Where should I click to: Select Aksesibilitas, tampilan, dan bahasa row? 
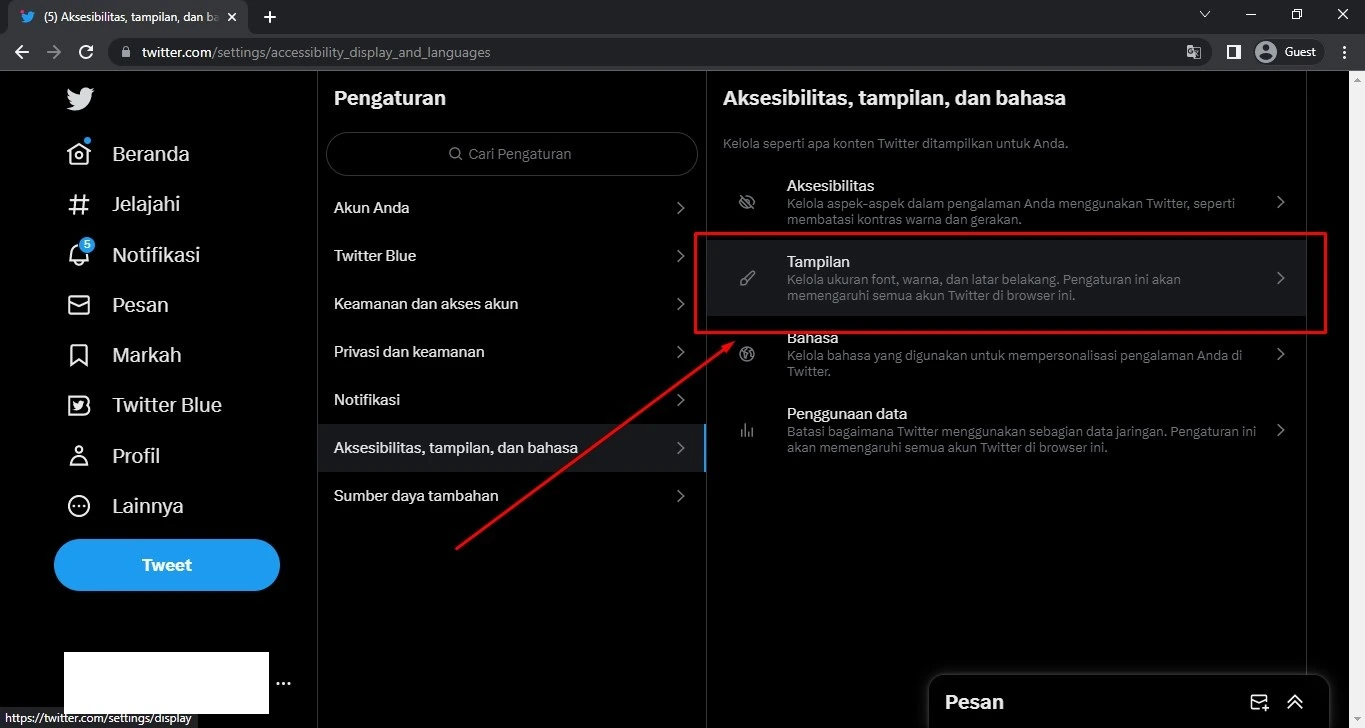click(511, 448)
